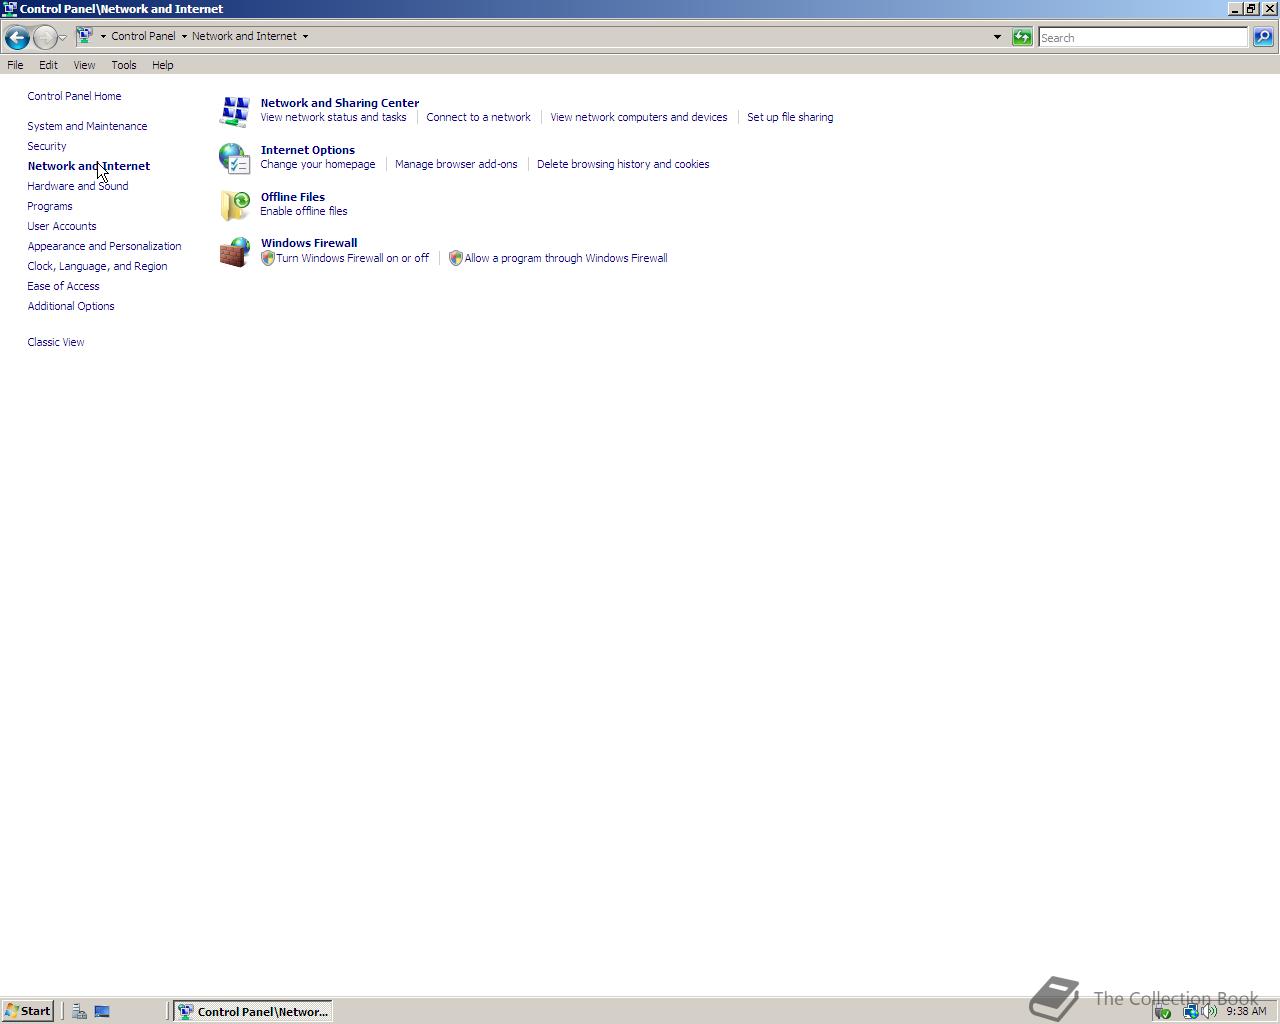Click Delete browsing history and cookies

point(623,164)
